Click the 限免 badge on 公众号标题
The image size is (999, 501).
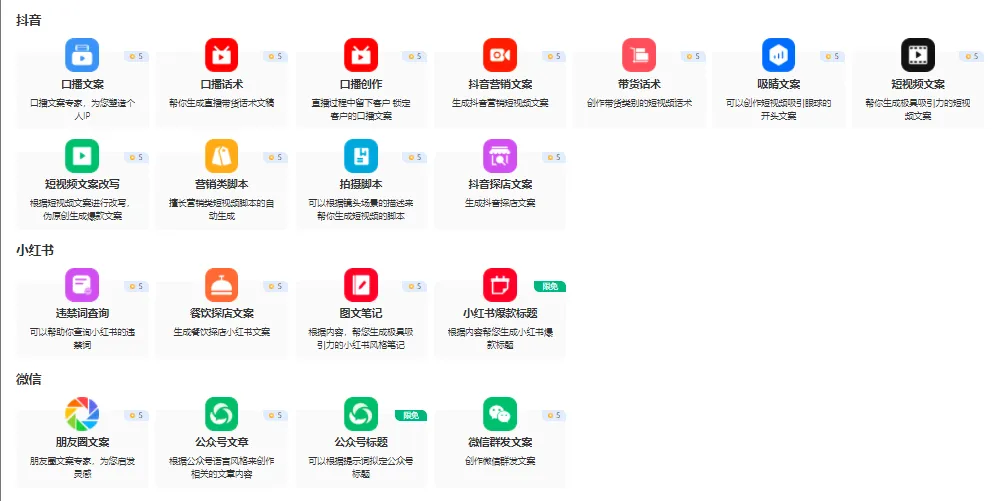(x=411, y=416)
